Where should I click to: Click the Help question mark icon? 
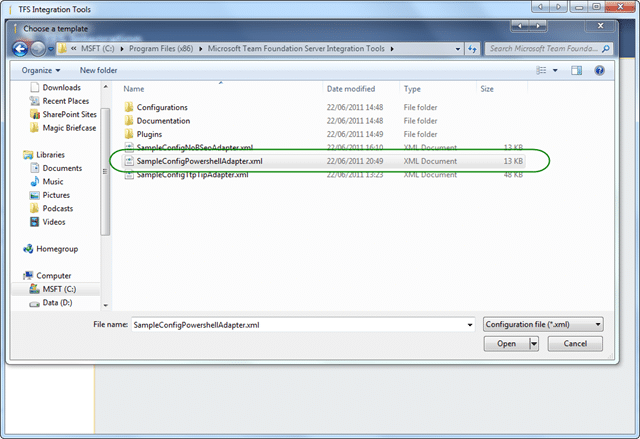[x=599, y=71]
